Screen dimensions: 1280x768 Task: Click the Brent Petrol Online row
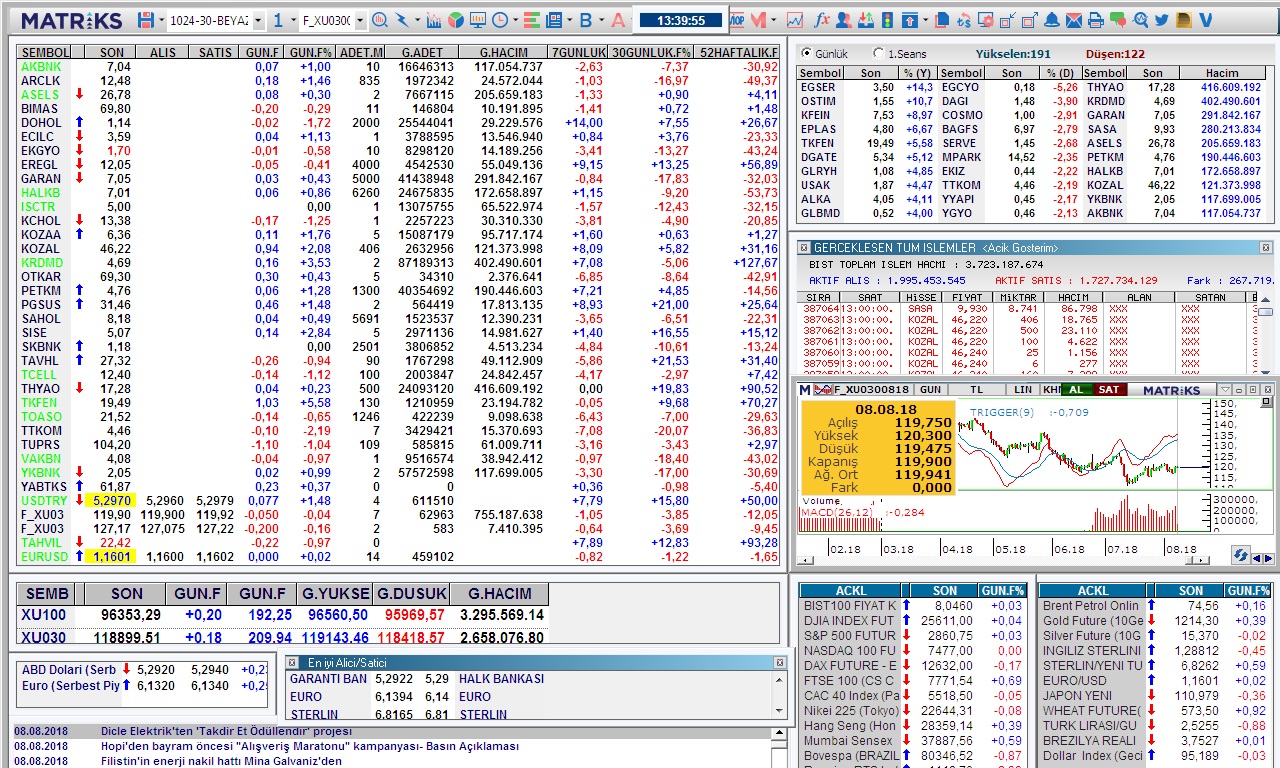[x=1155, y=605]
